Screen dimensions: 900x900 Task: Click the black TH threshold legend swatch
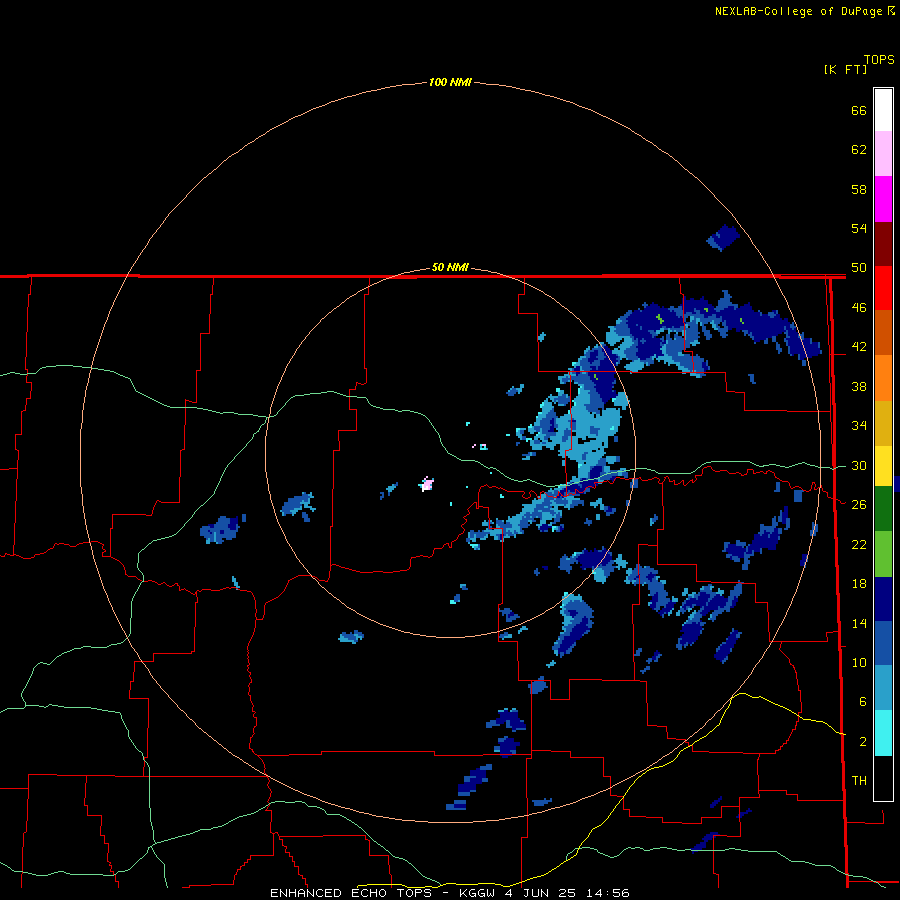[x=883, y=778]
